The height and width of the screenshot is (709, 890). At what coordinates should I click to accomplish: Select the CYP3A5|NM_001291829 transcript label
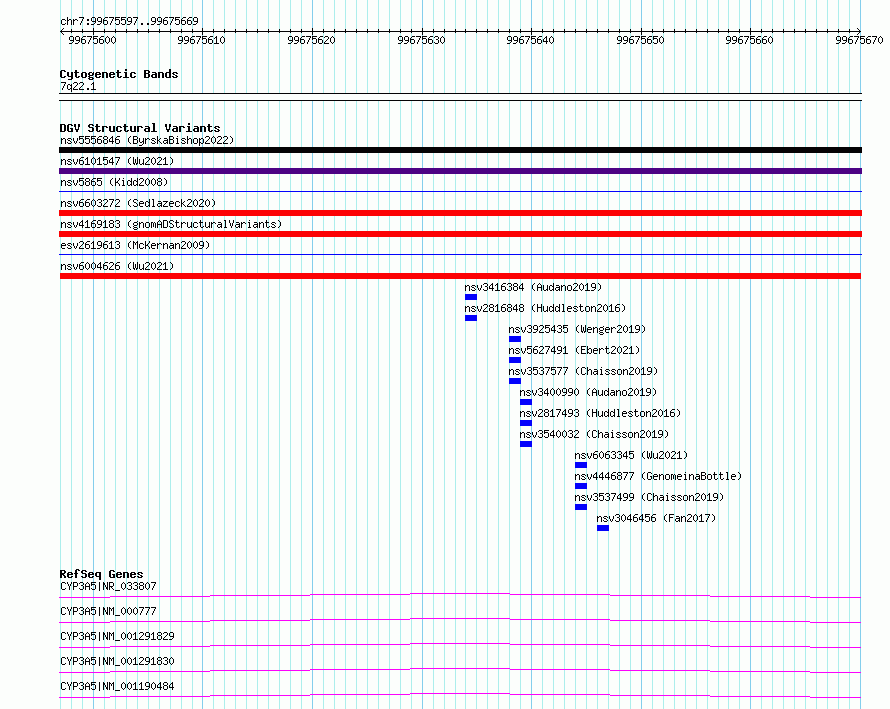pyautogui.click(x=117, y=636)
